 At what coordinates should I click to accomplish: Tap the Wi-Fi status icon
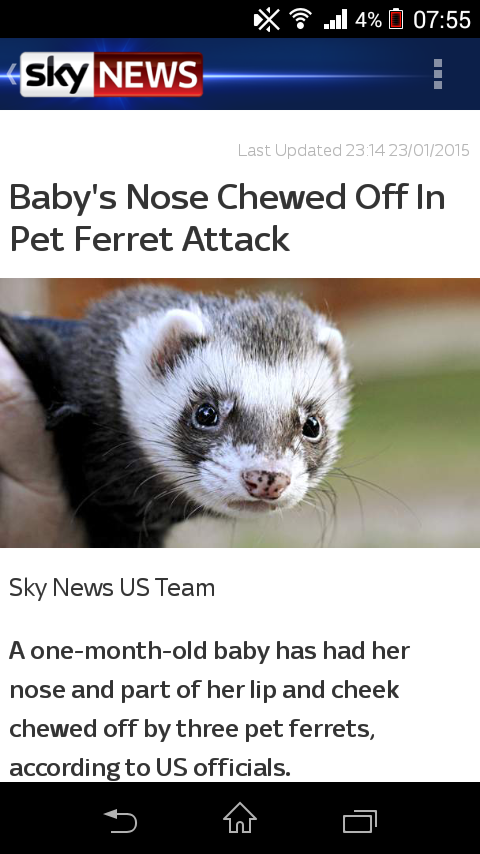(300, 20)
